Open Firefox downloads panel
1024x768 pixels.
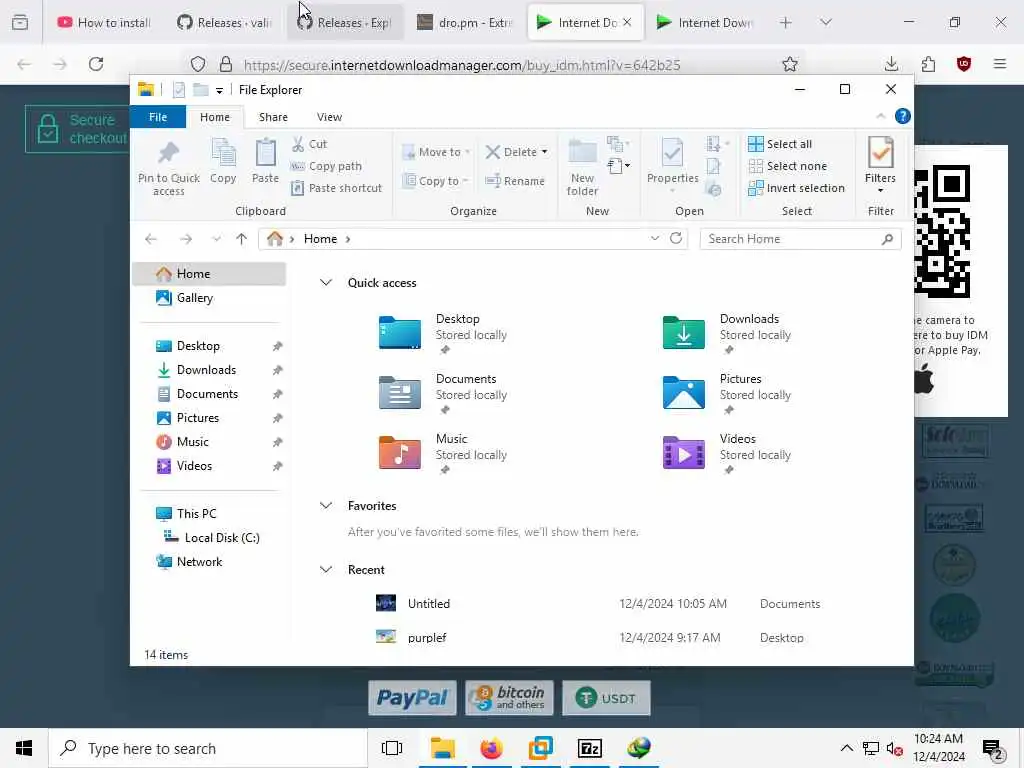[891, 64]
